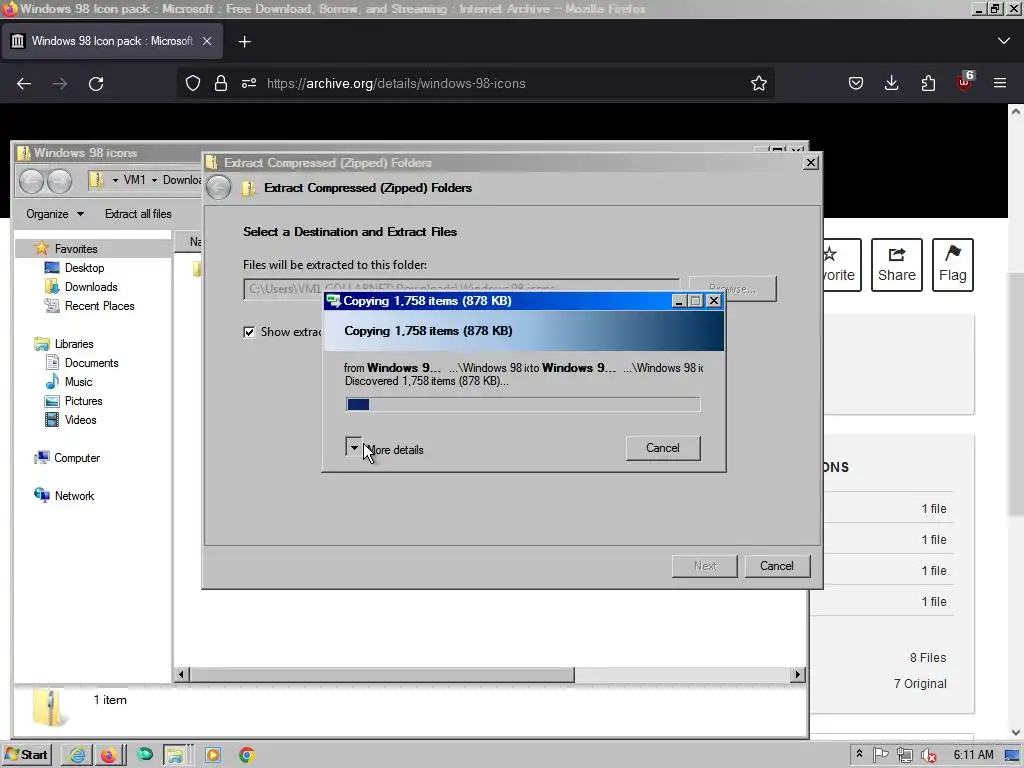Open the Start menu
The height and width of the screenshot is (768, 1024).
26,755
